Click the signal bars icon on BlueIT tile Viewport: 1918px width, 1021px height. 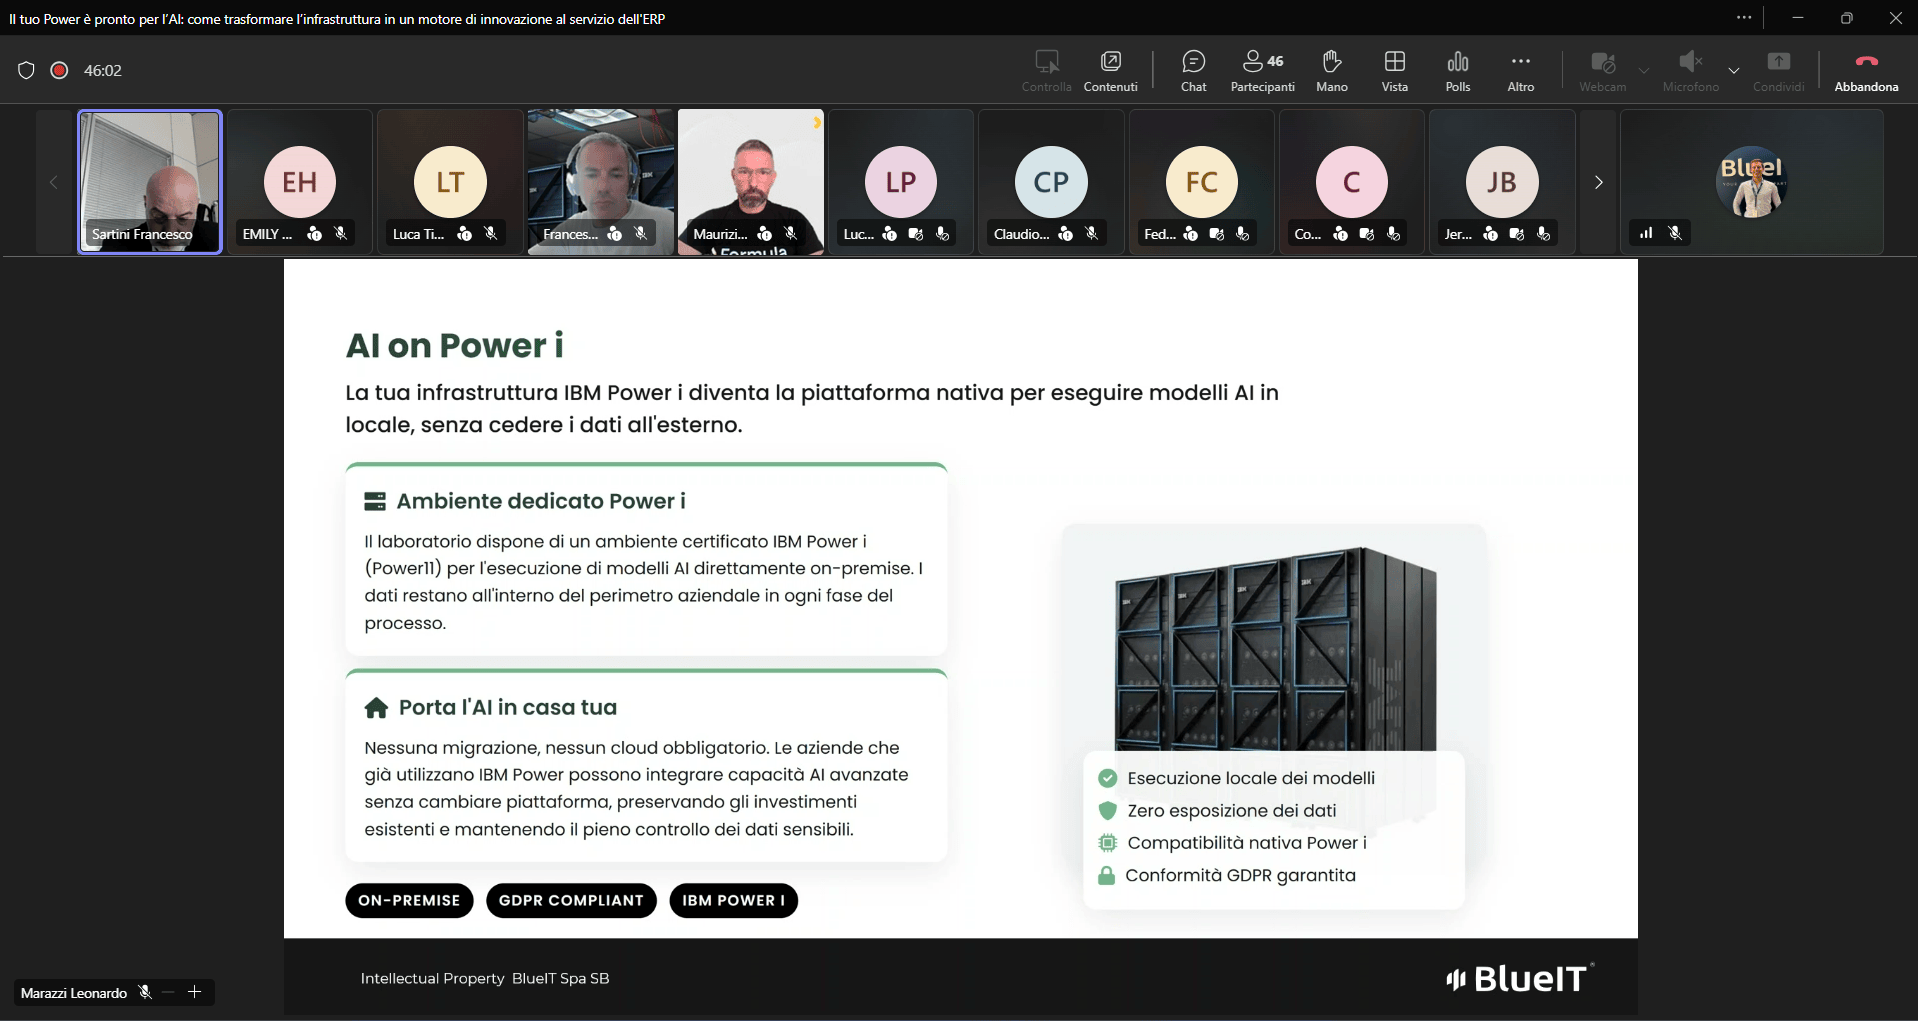click(x=1646, y=233)
